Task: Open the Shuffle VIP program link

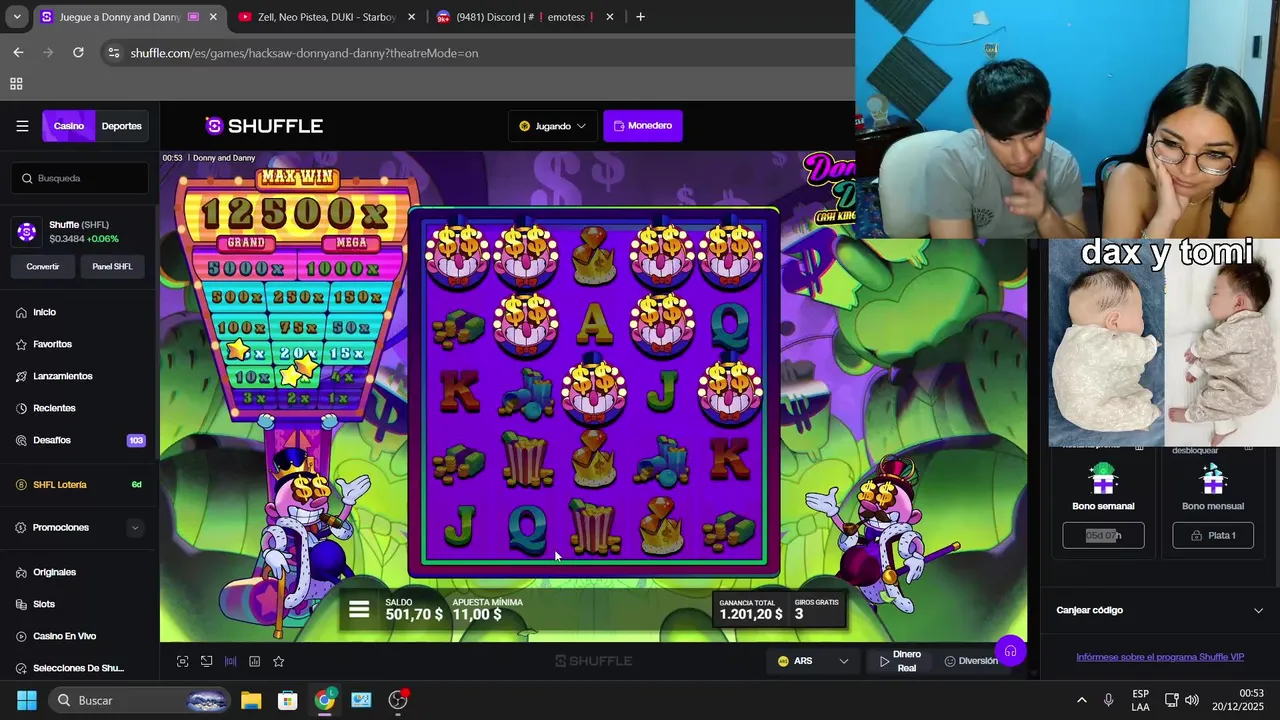Action: tap(1160, 657)
